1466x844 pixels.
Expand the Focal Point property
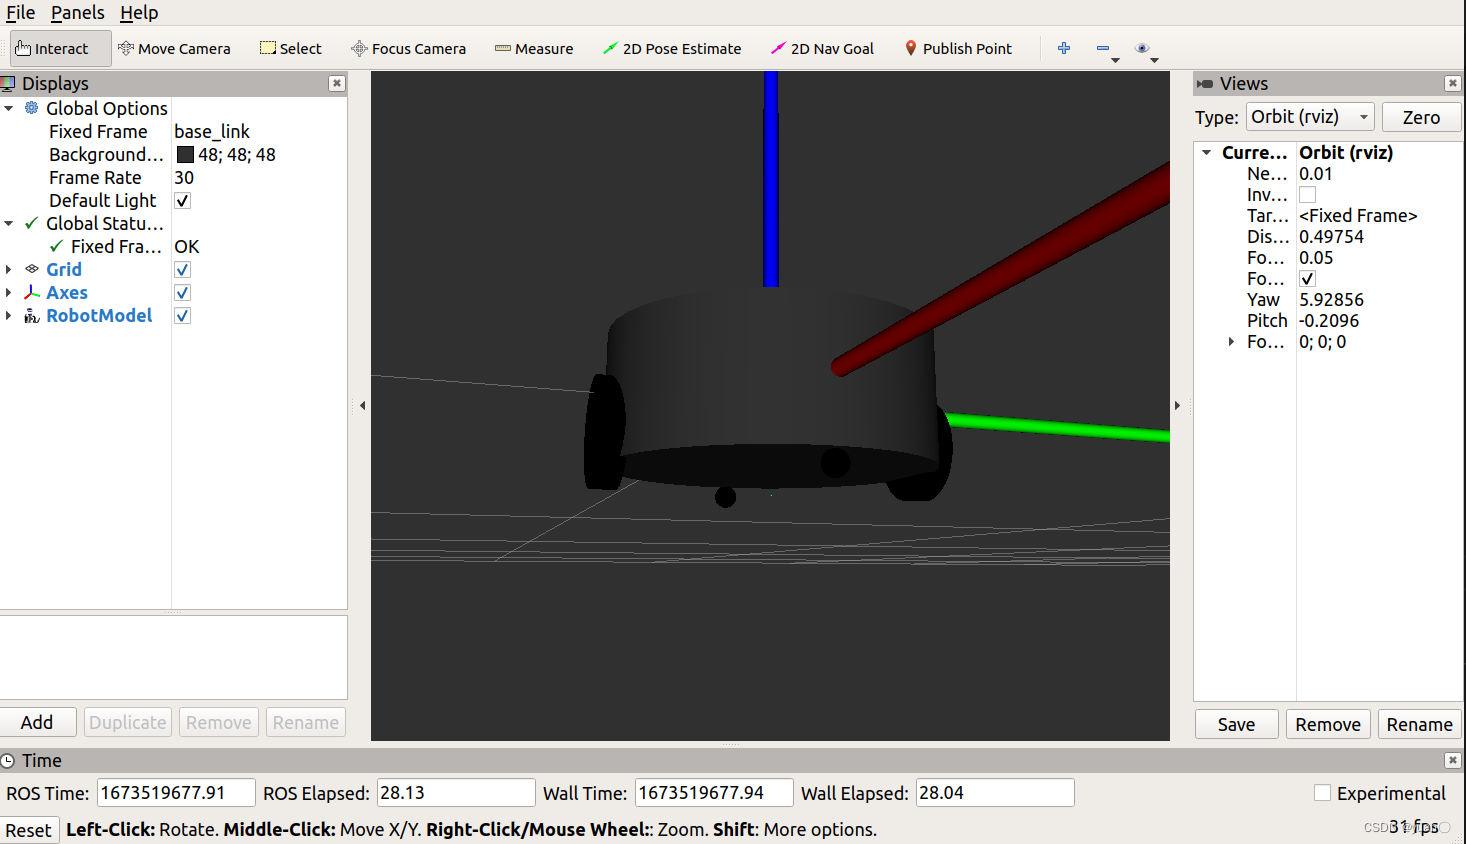1231,342
